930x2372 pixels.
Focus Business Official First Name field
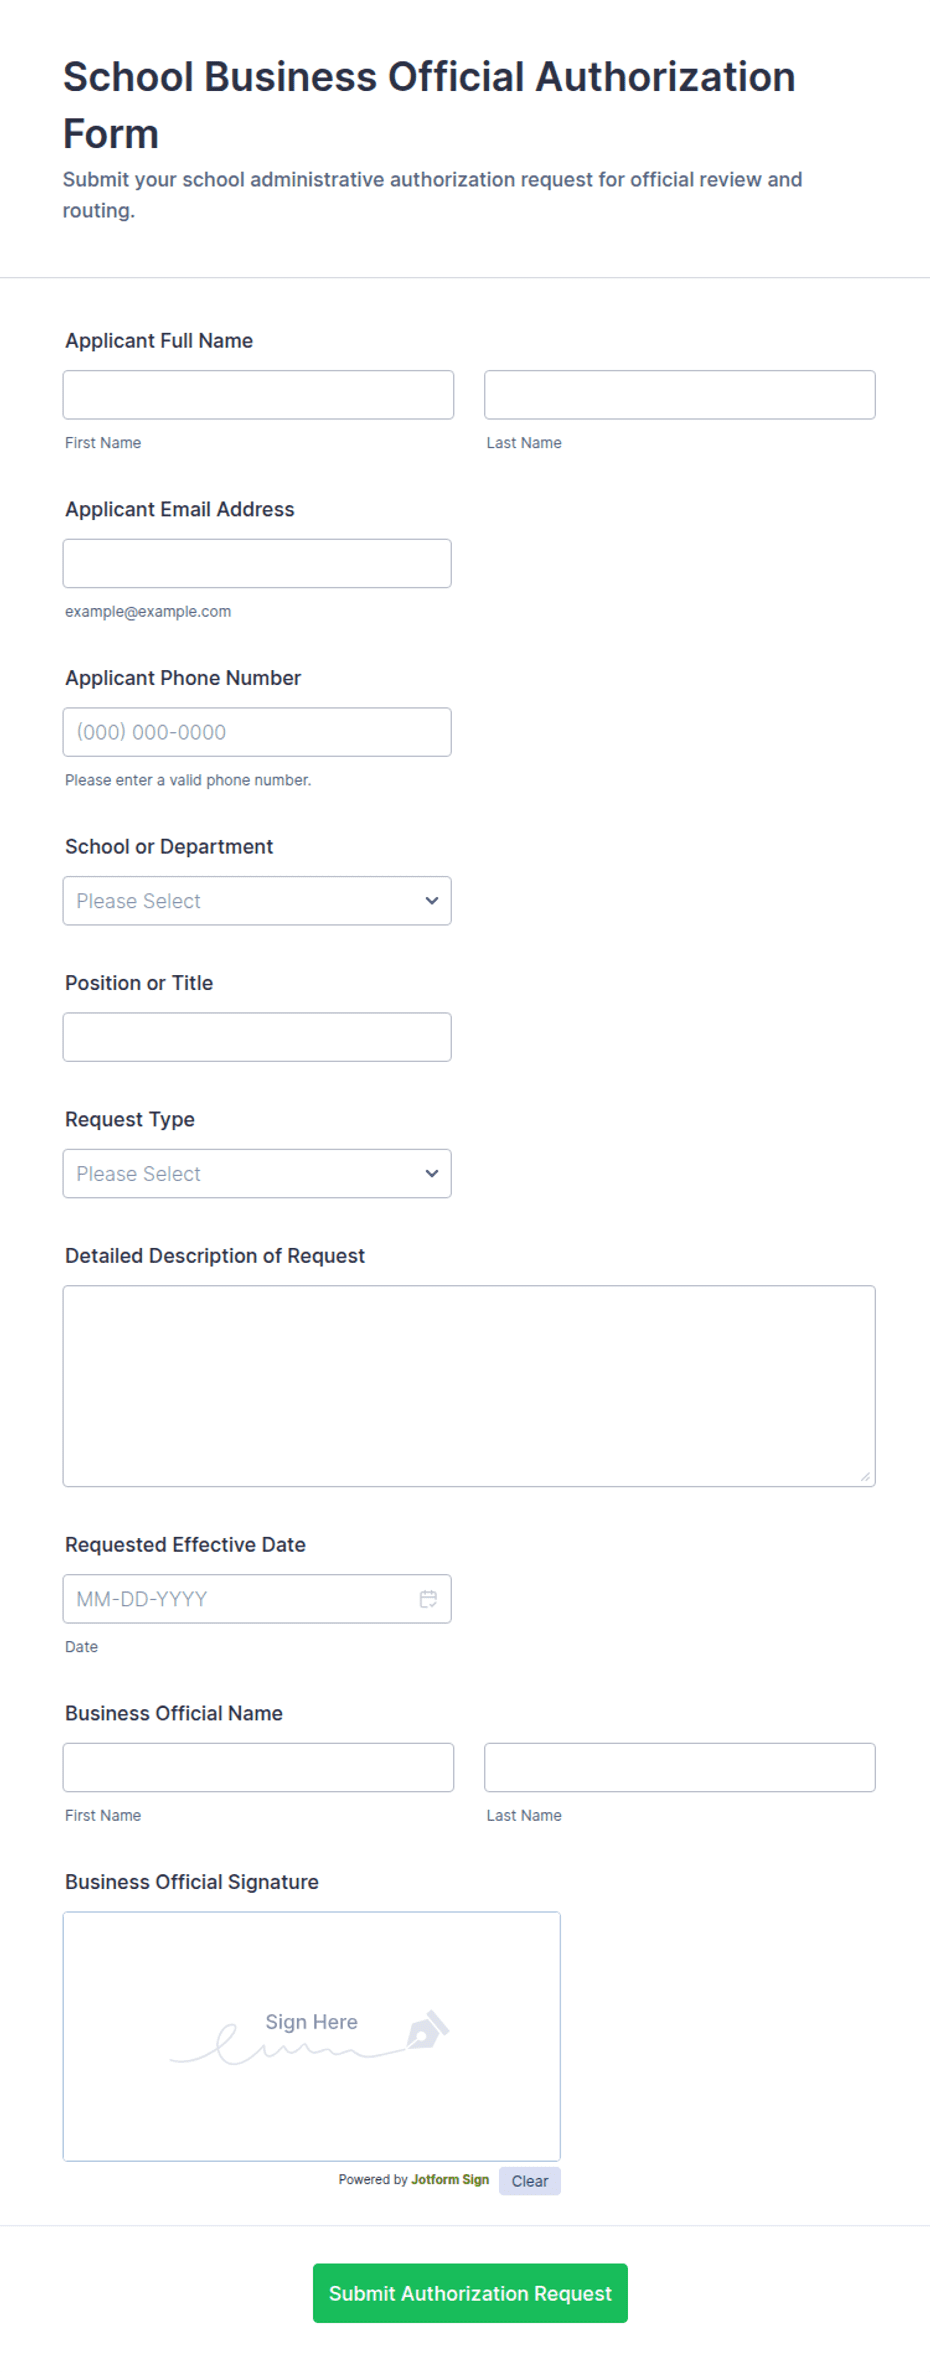(258, 1768)
